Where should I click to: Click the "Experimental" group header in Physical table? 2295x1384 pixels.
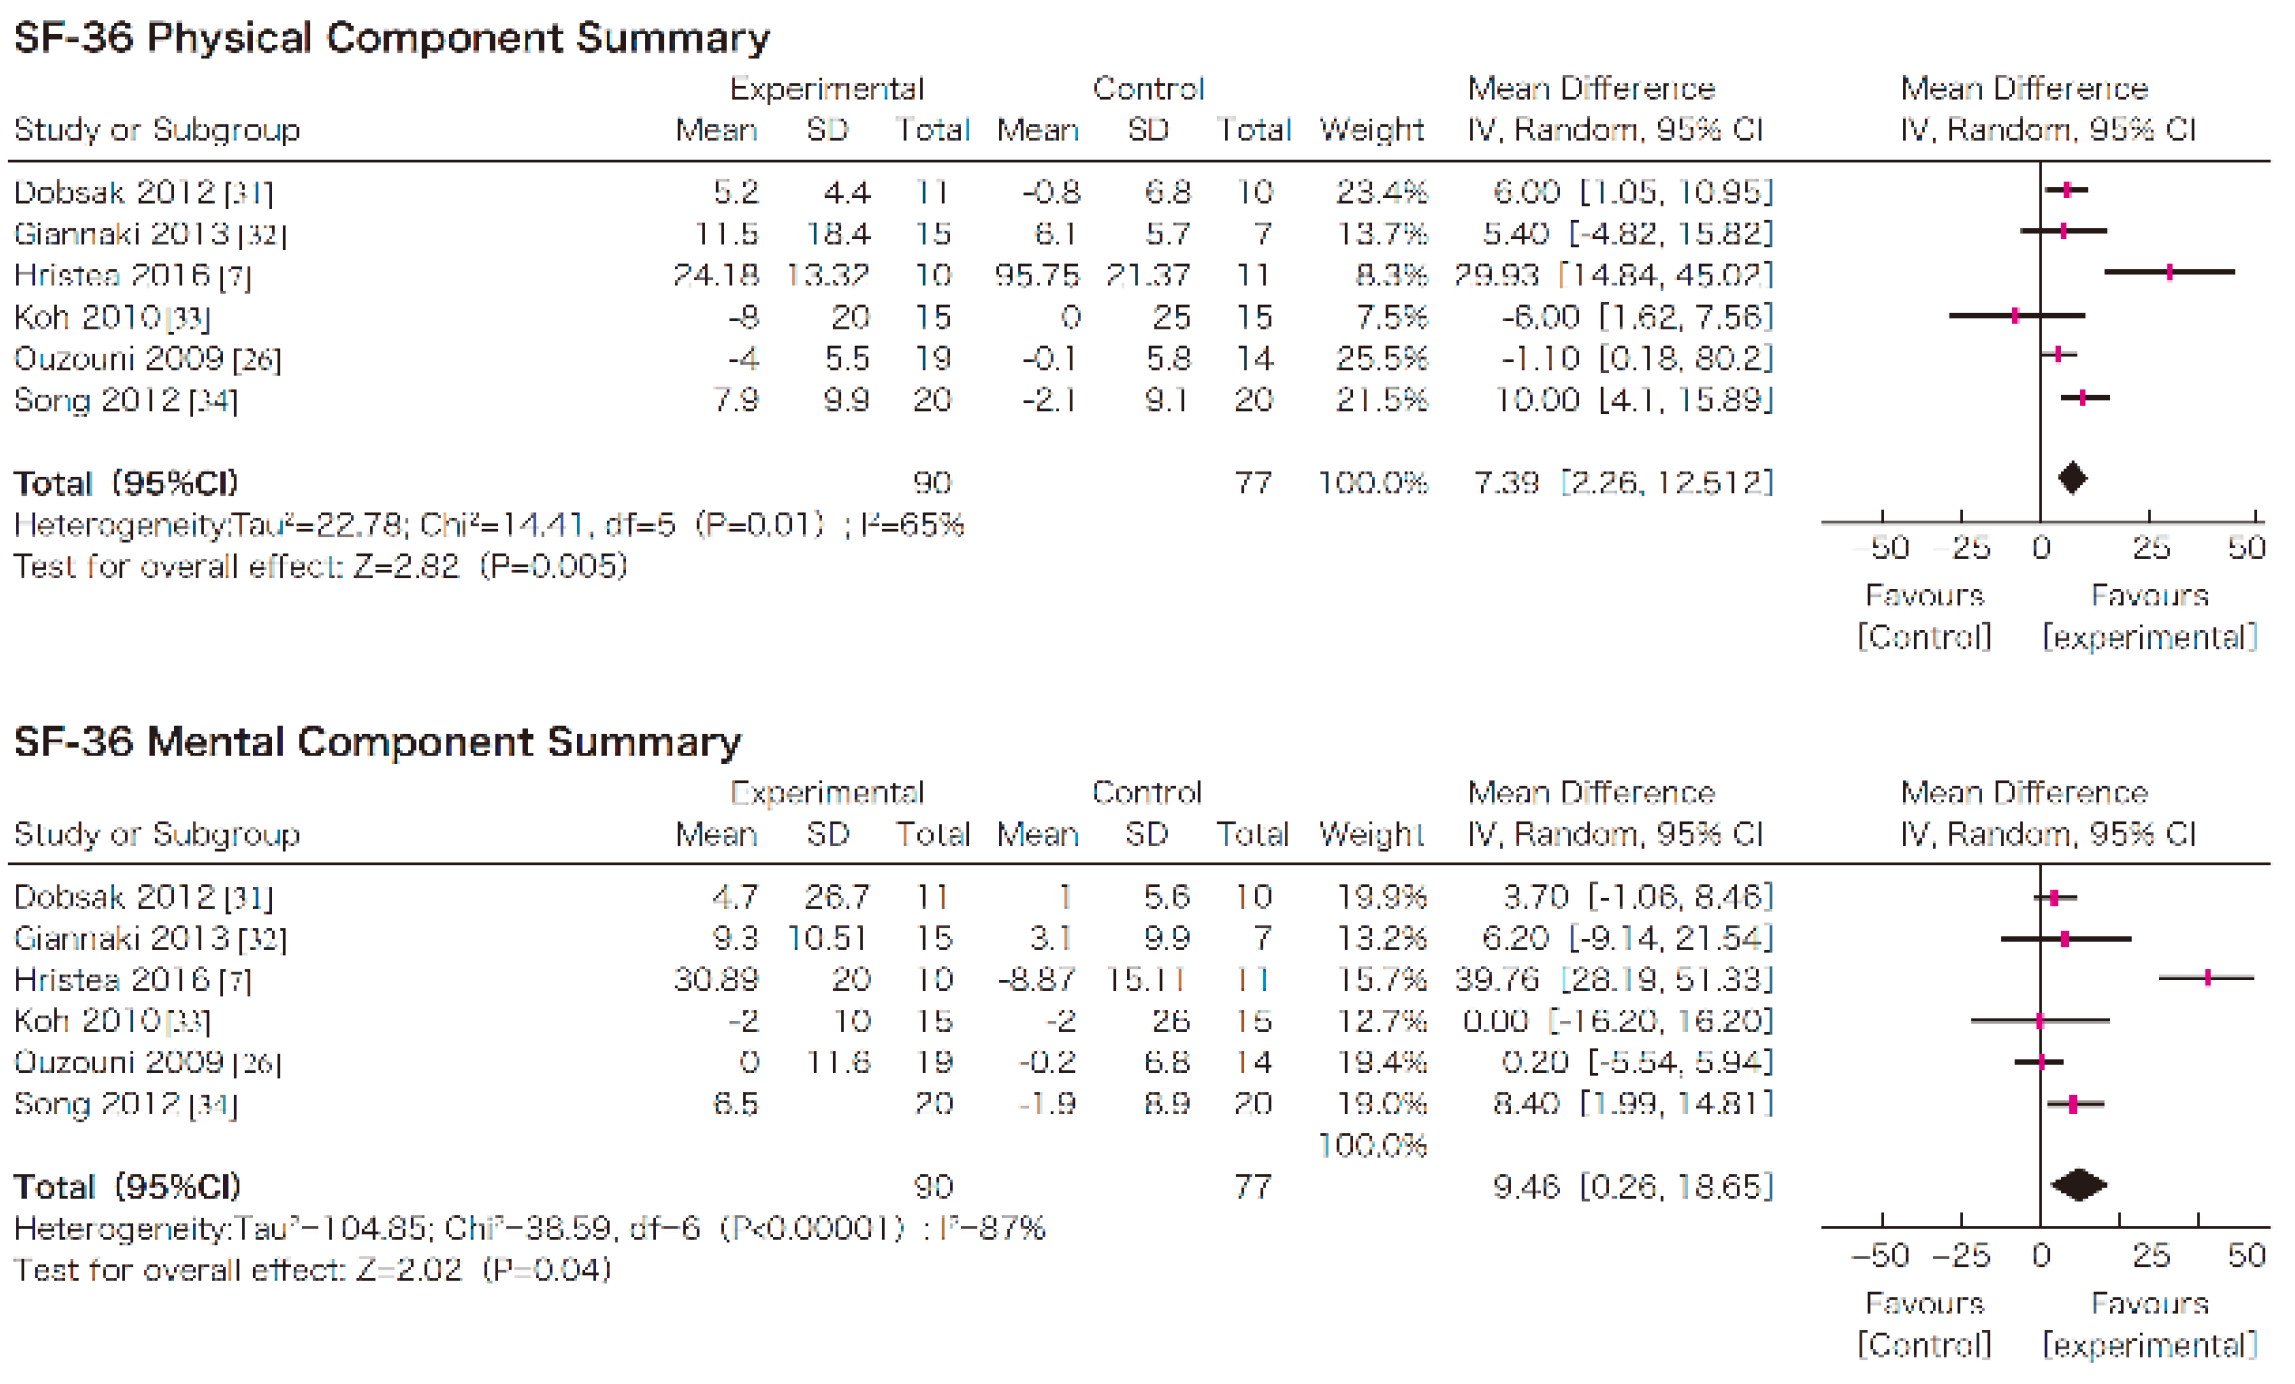click(826, 89)
